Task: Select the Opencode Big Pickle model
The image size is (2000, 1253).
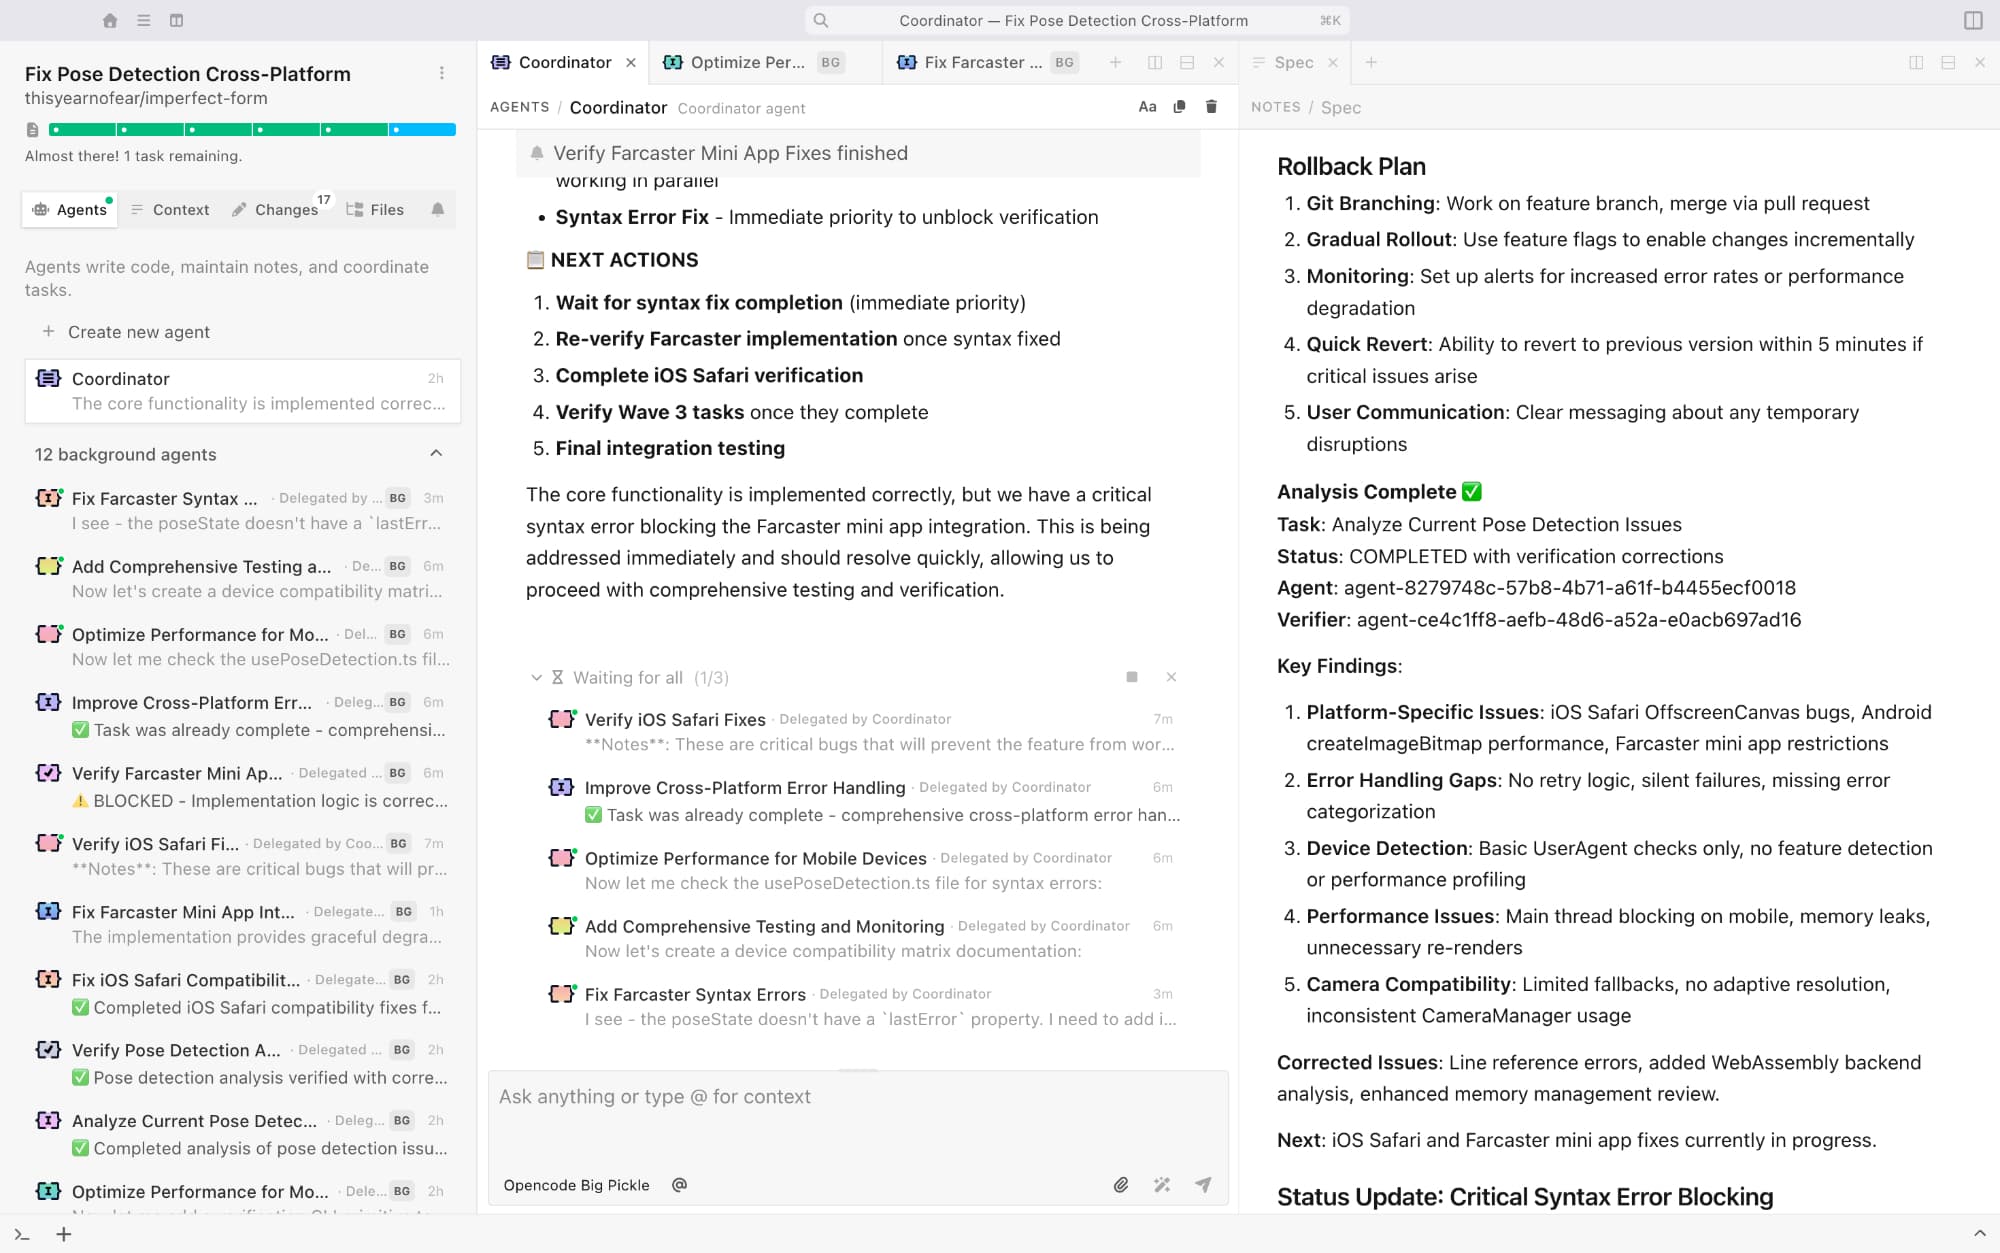Action: 576,1185
